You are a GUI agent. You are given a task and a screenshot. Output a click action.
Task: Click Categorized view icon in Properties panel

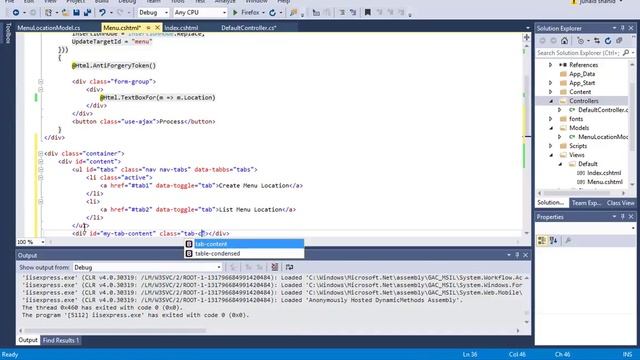(542, 241)
